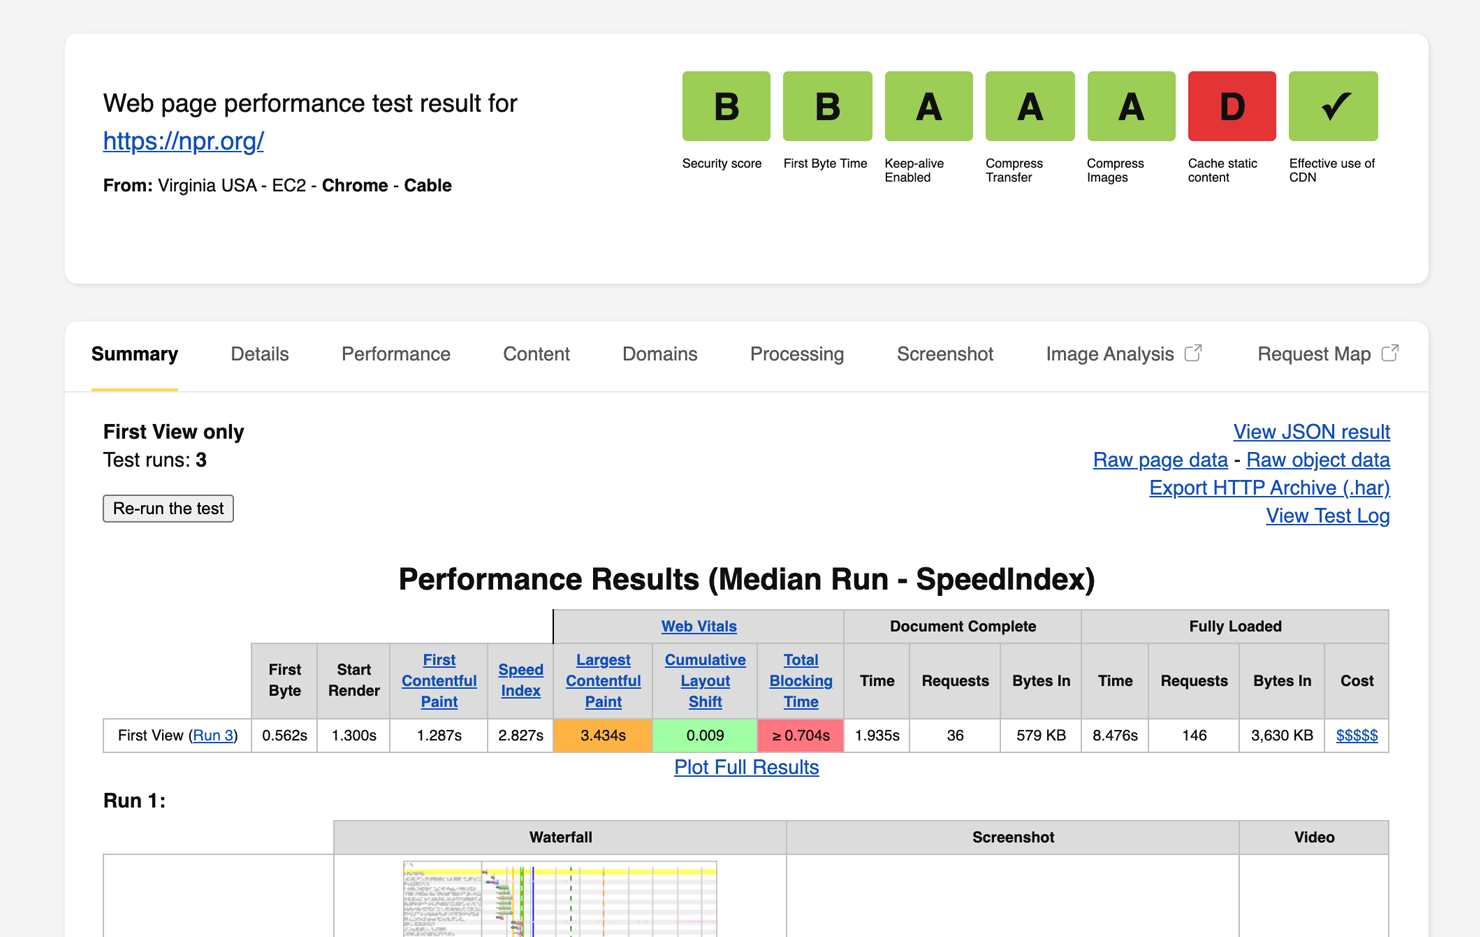Click the Run 1 waterfall thumbnail
Screen dimensions: 1480x937
click(560, 898)
